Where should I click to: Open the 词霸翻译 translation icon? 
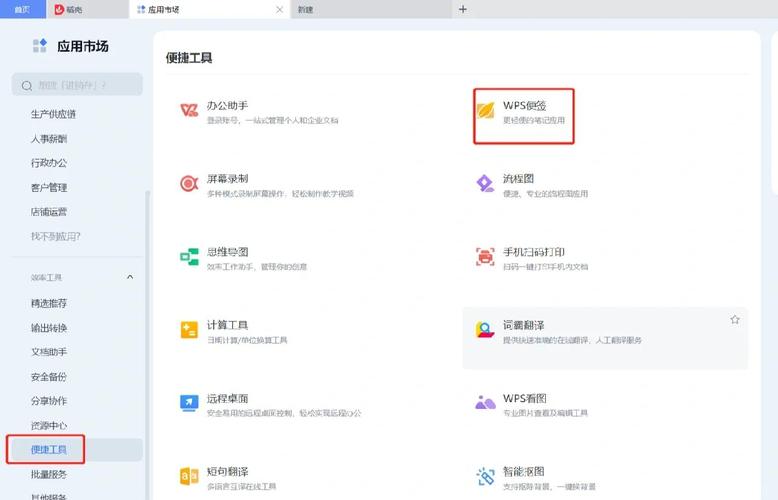click(485, 330)
